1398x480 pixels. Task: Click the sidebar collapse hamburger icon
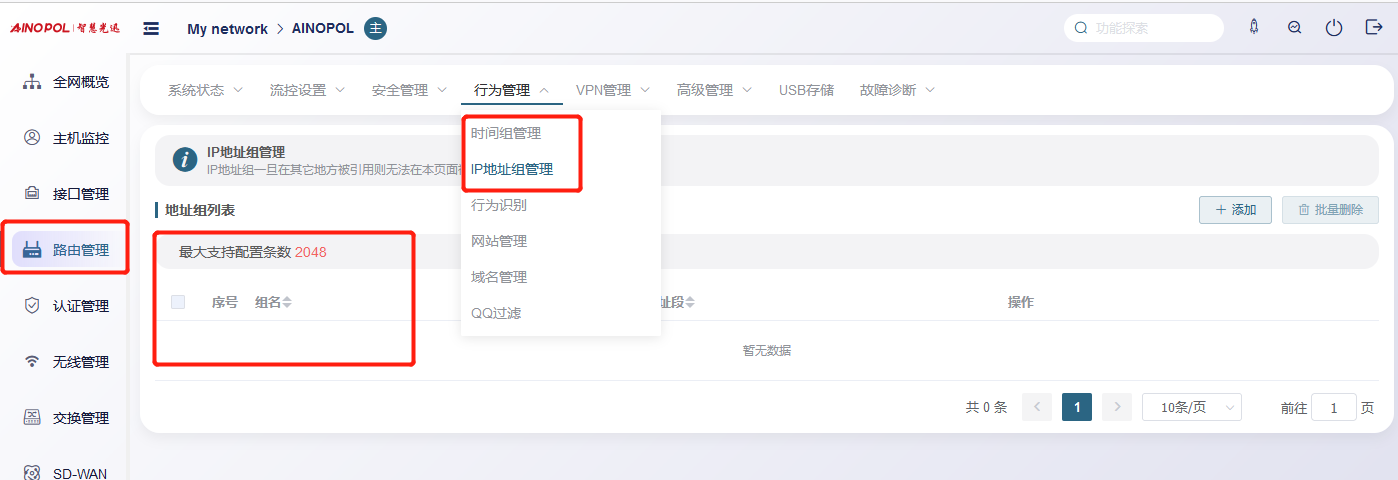[x=152, y=28]
